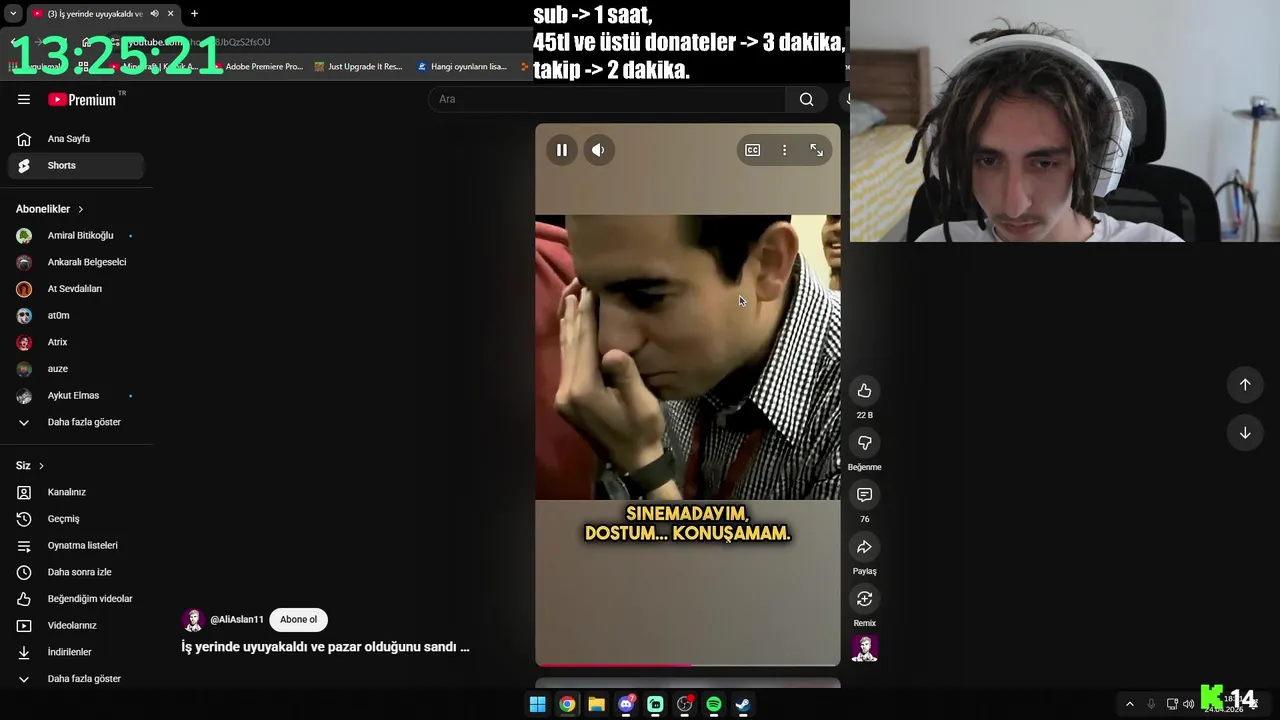1280x720 pixels.
Task: Open the Amiral Bitikoğlu channel
Action: tap(76, 236)
